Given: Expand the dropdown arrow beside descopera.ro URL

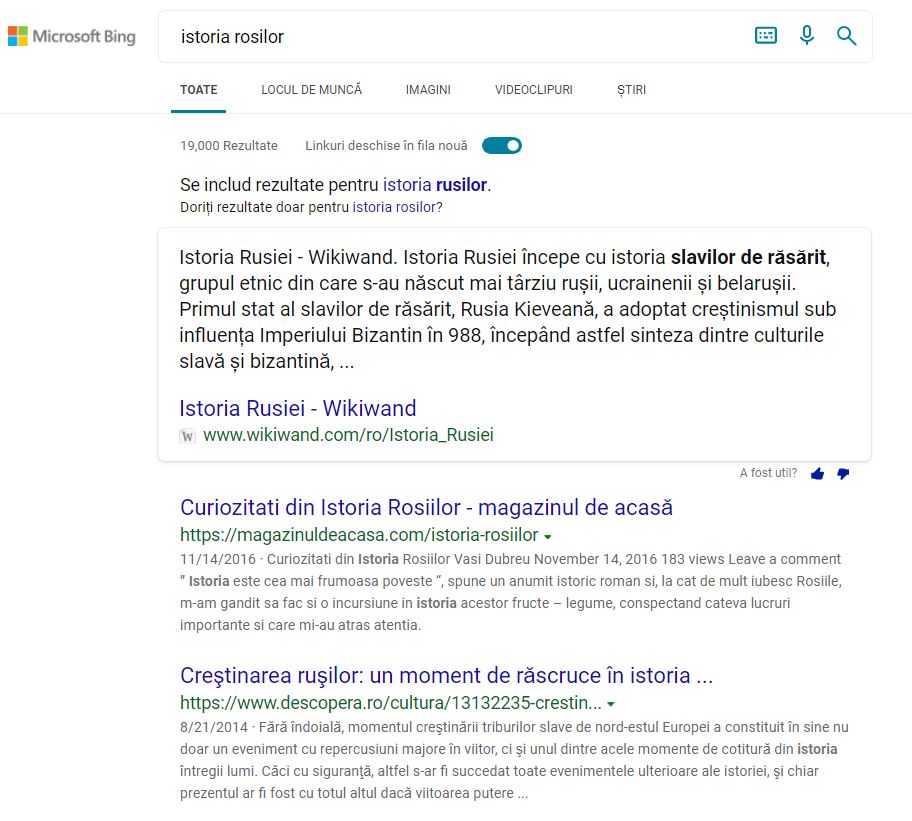Looking at the screenshot, I should pyautogui.click(x=609, y=702).
